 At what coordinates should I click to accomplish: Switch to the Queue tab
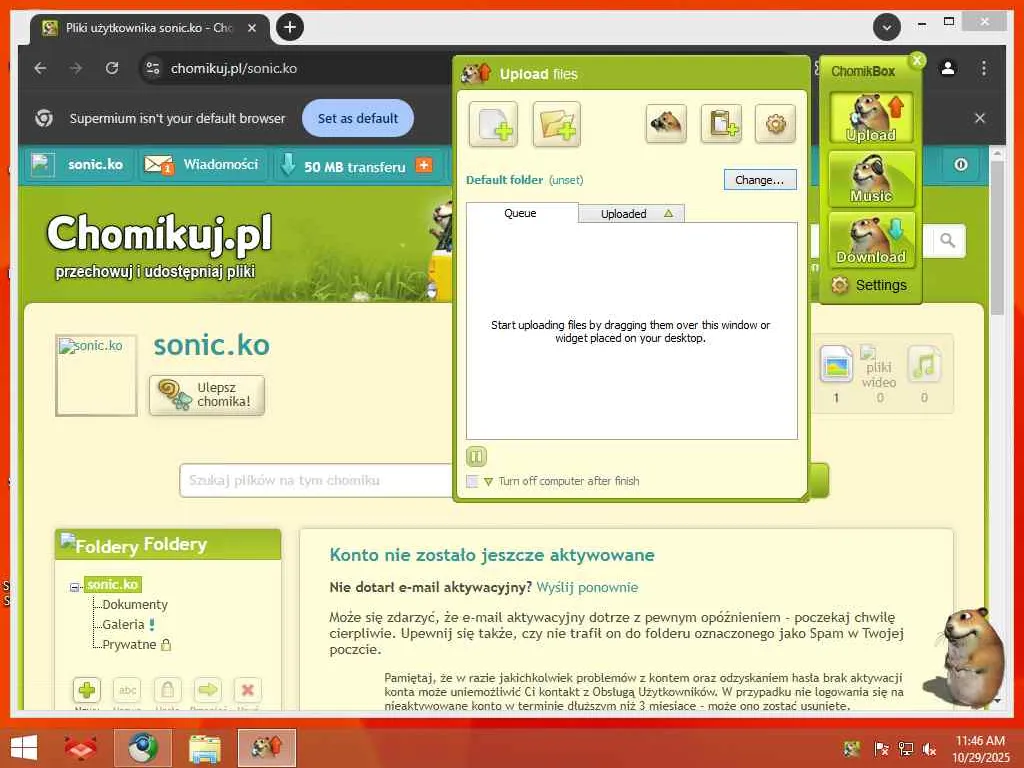pyautogui.click(x=521, y=213)
